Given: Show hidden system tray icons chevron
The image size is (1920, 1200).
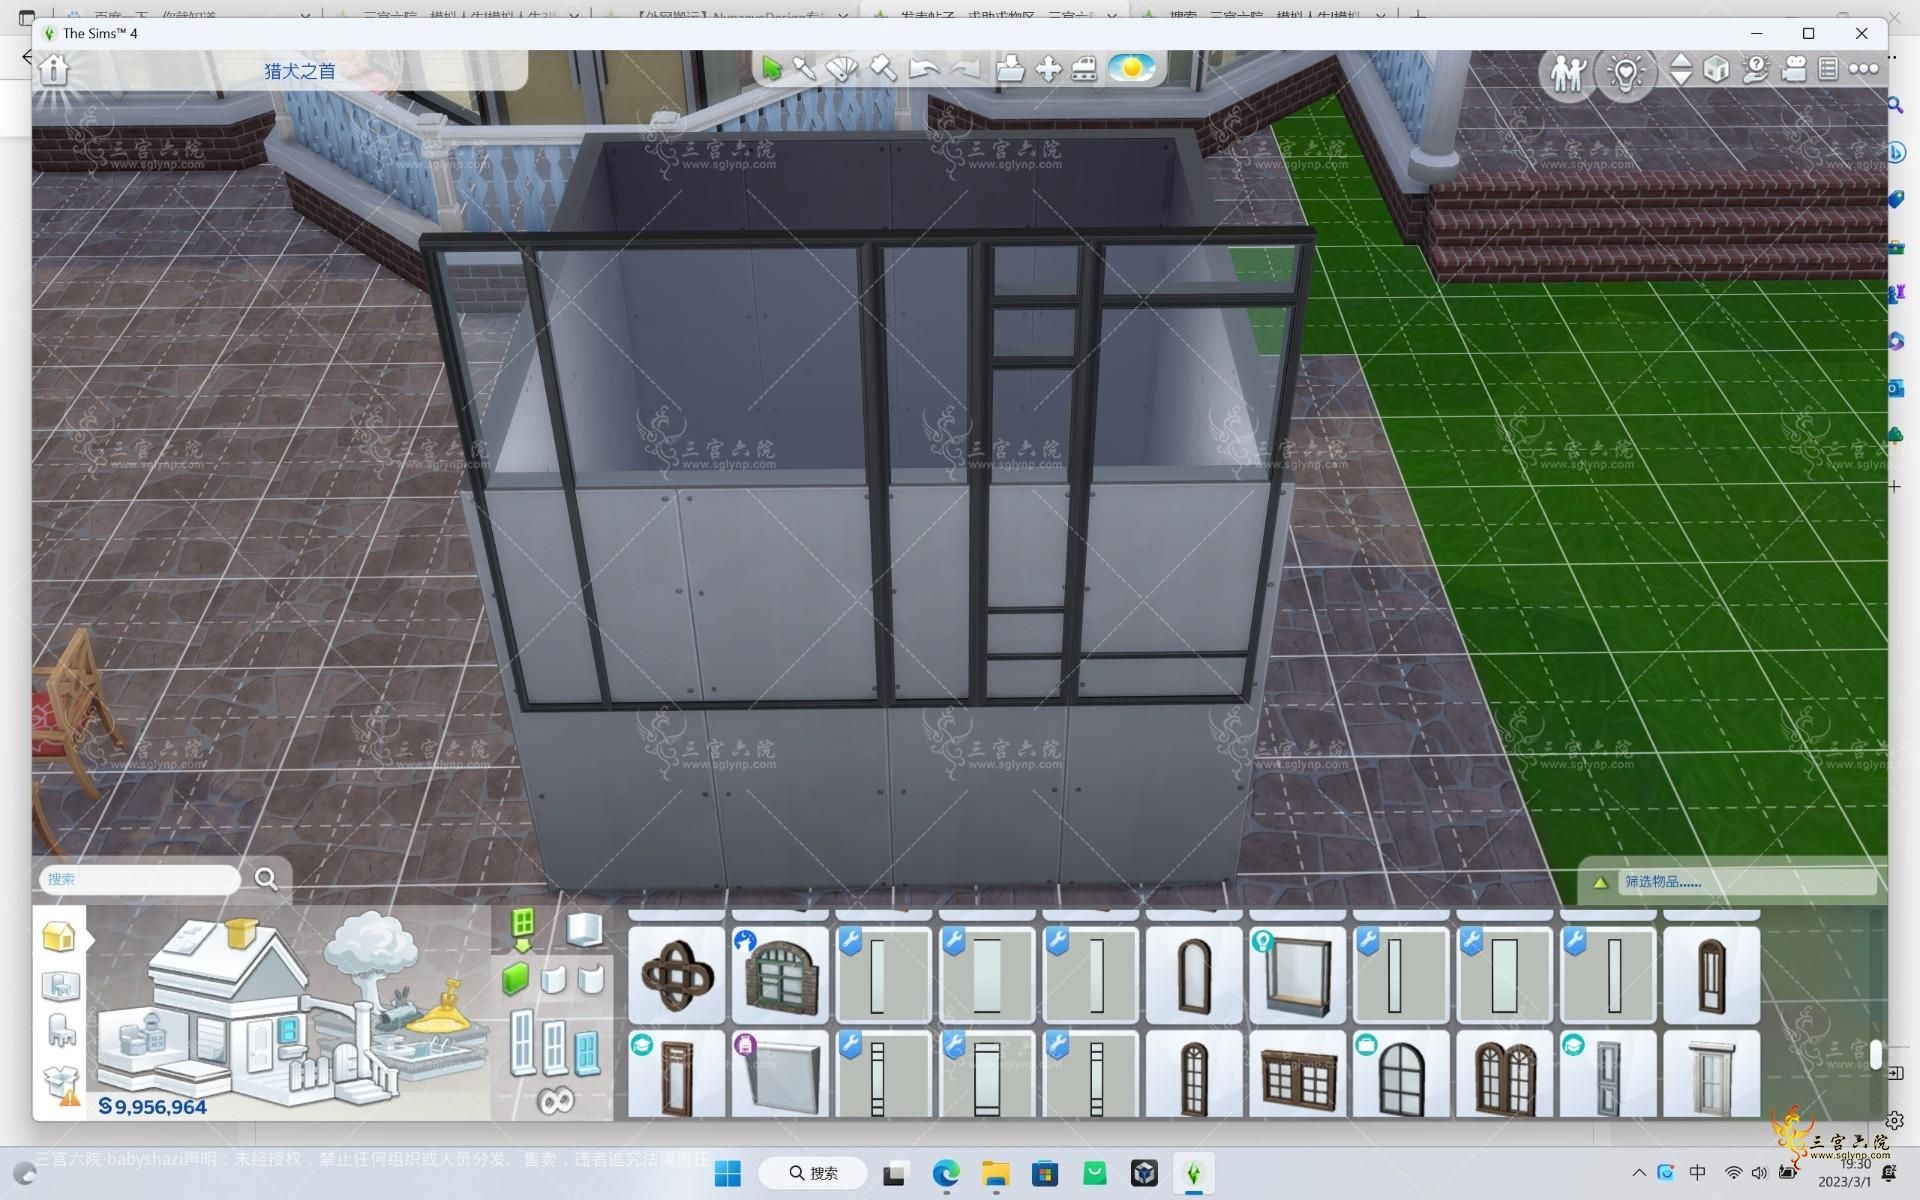Looking at the screenshot, I should coord(1638,1173).
